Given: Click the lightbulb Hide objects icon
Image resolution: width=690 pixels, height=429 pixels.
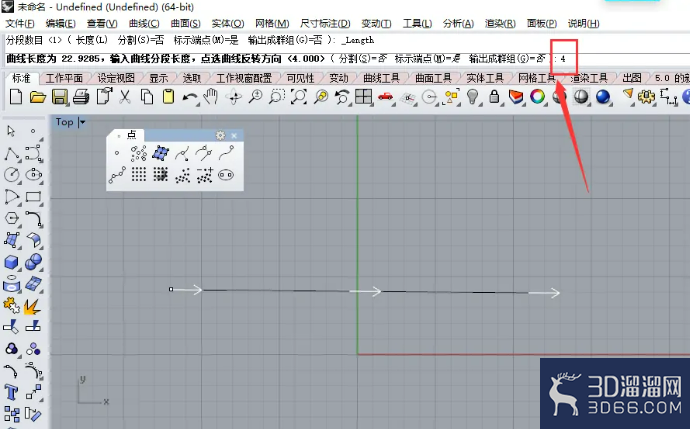Looking at the screenshot, I should tap(473, 97).
